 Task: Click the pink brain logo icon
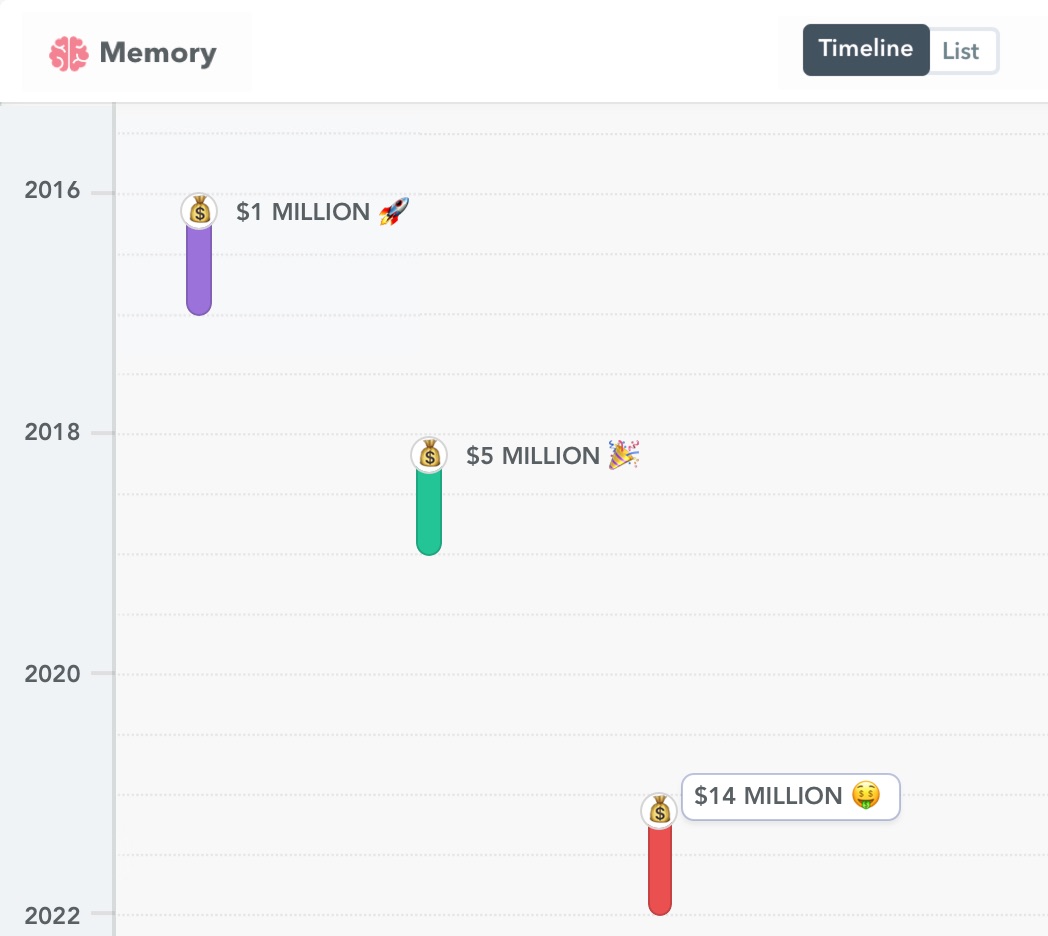(x=69, y=53)
